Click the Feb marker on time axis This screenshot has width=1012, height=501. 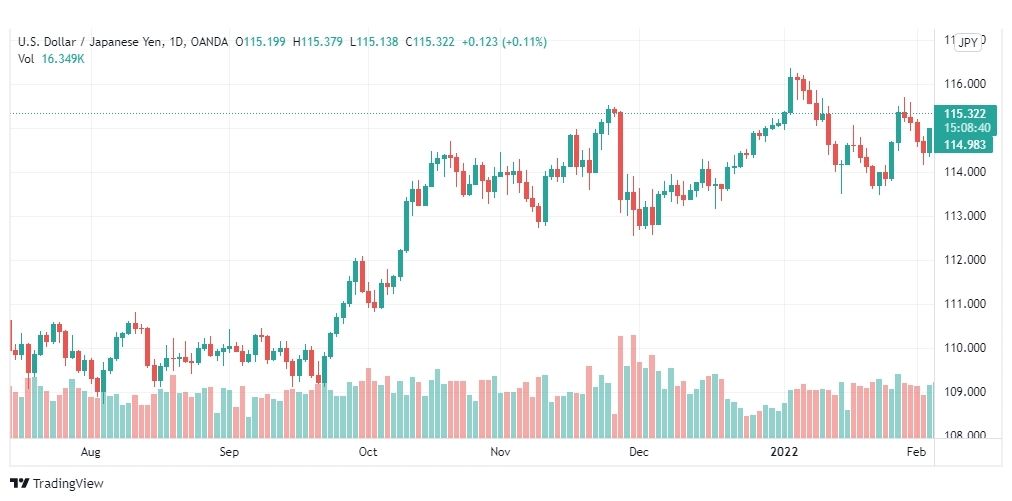[x=918, y=452]
